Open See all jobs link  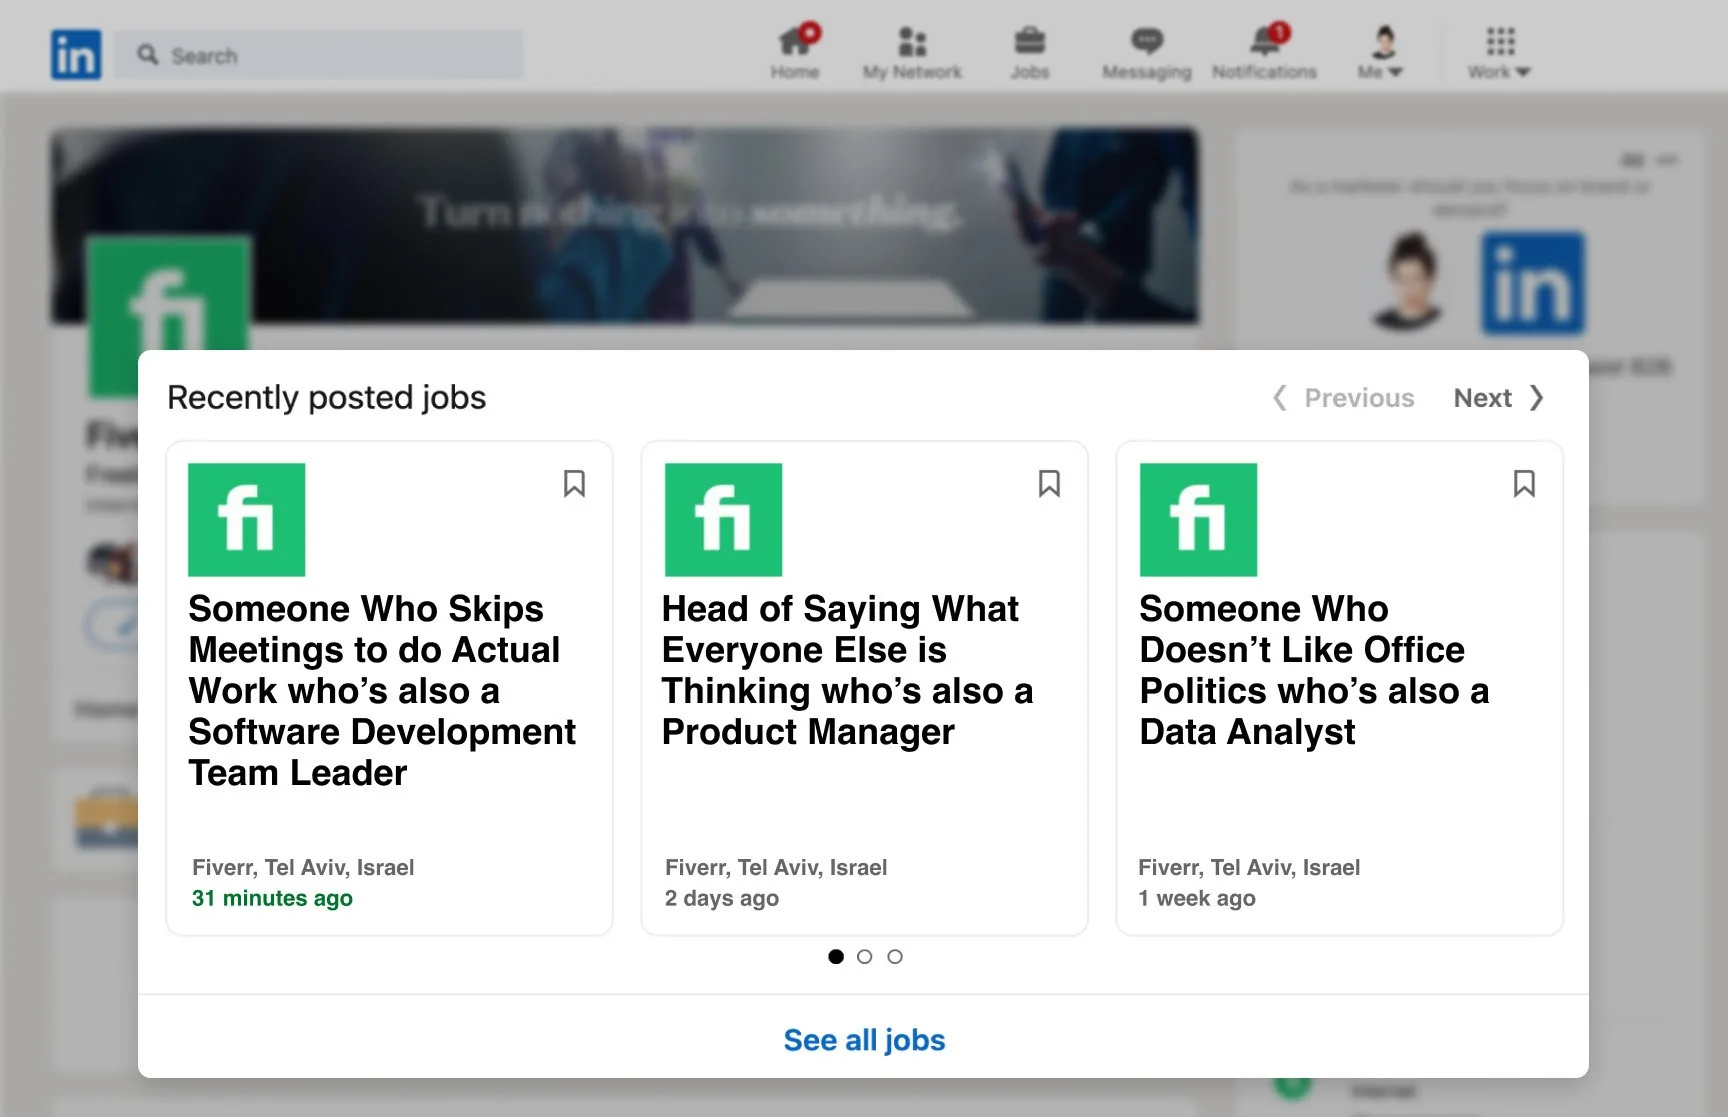click(x=864, y=1040)
